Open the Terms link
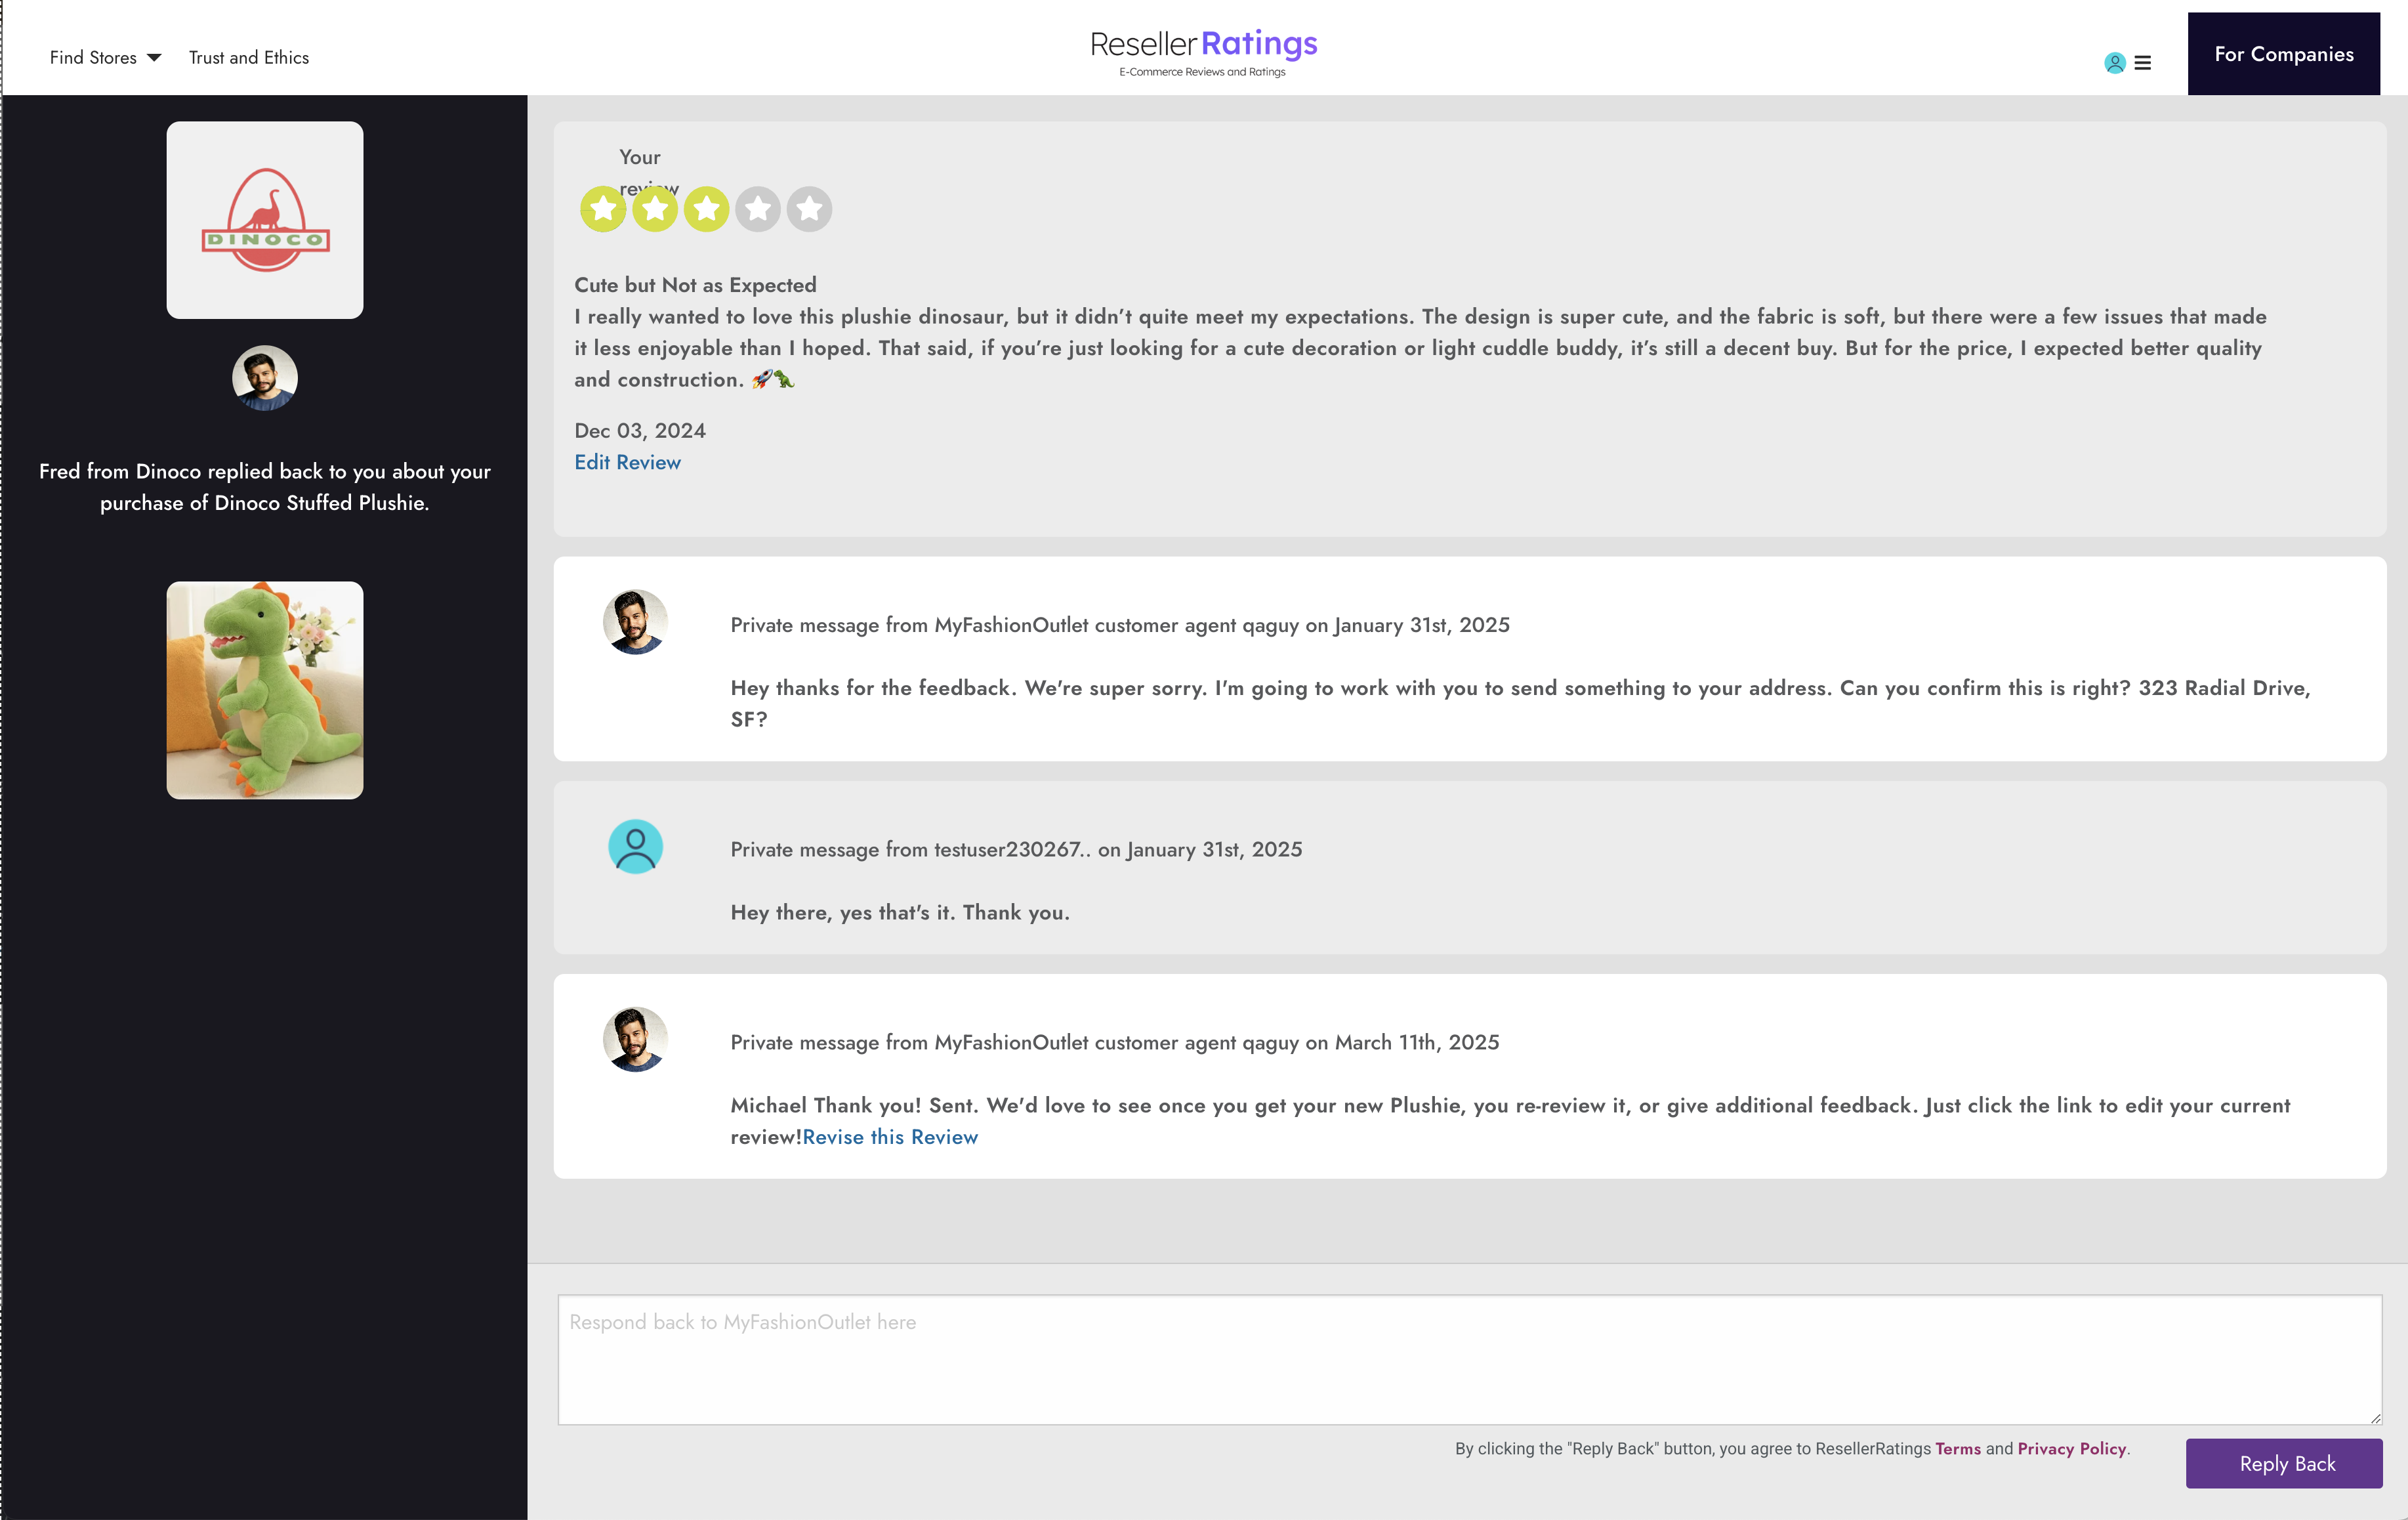The image size is (2408, 1520). tap(1957, 1449)
